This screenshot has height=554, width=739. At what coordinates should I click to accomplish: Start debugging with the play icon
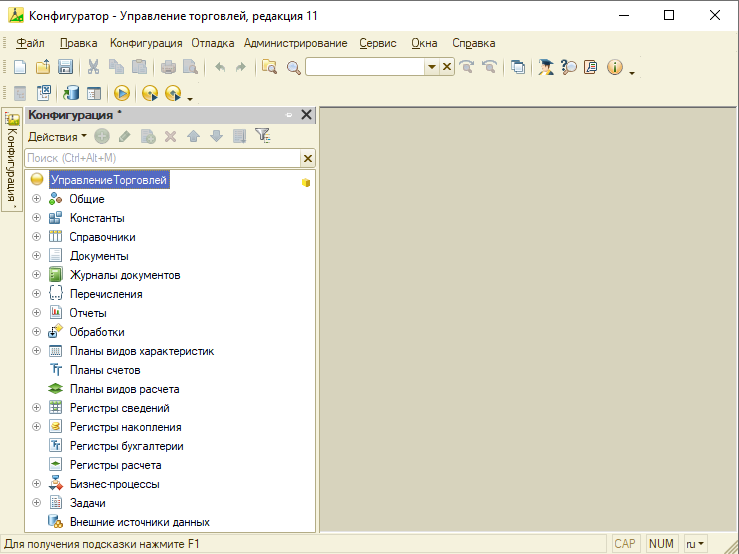(x=122, y=93)
